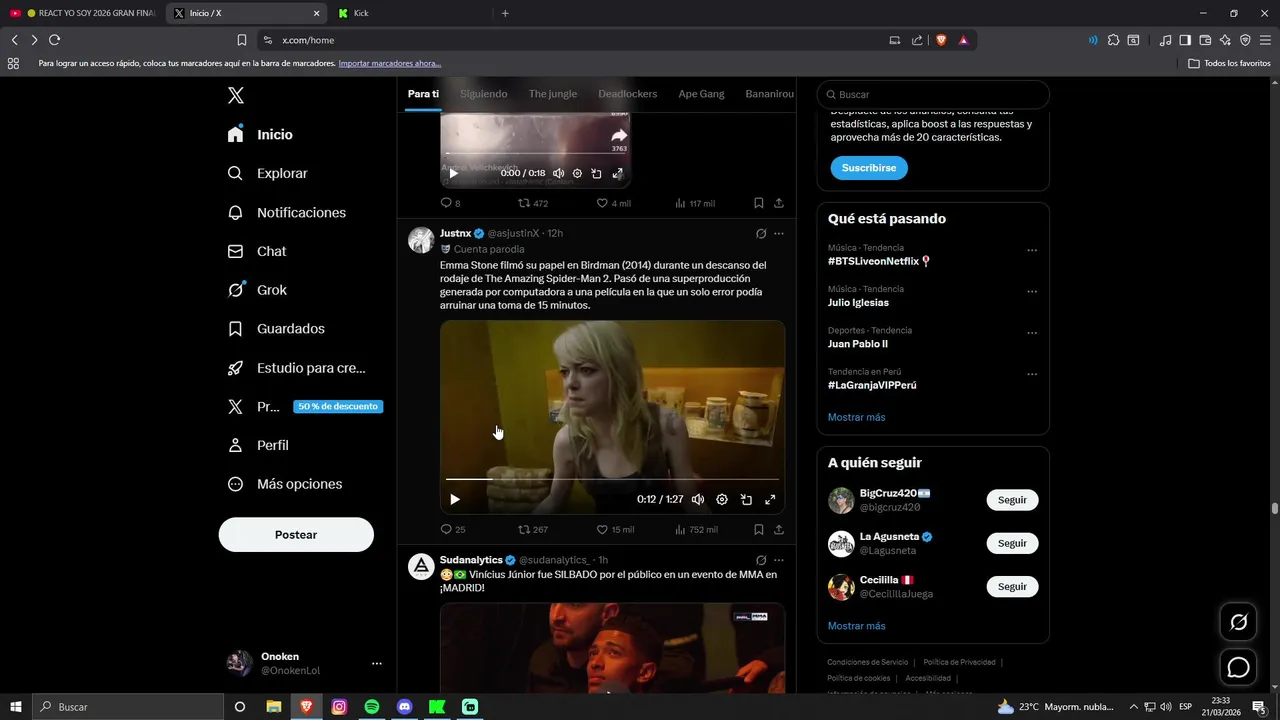The height and width of the screenshot is (720, 1280).
Task: Click Mostrar más under Qué está pasando
Action: (856, 417)
